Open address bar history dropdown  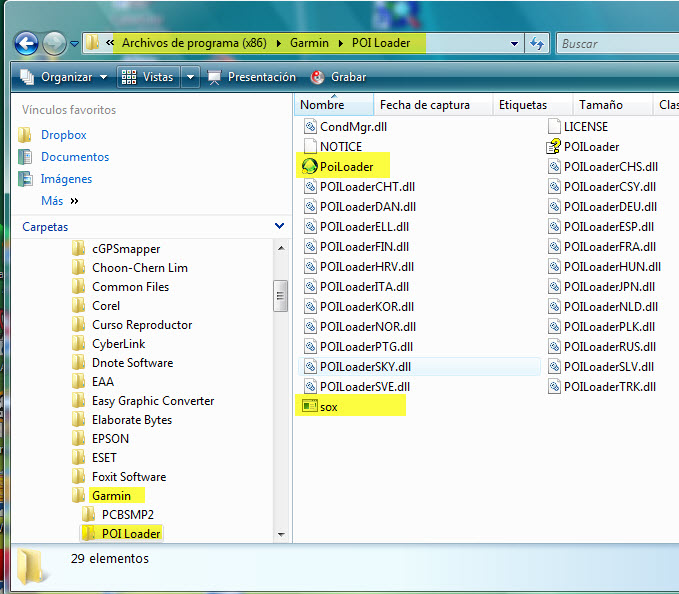[514, 44]
